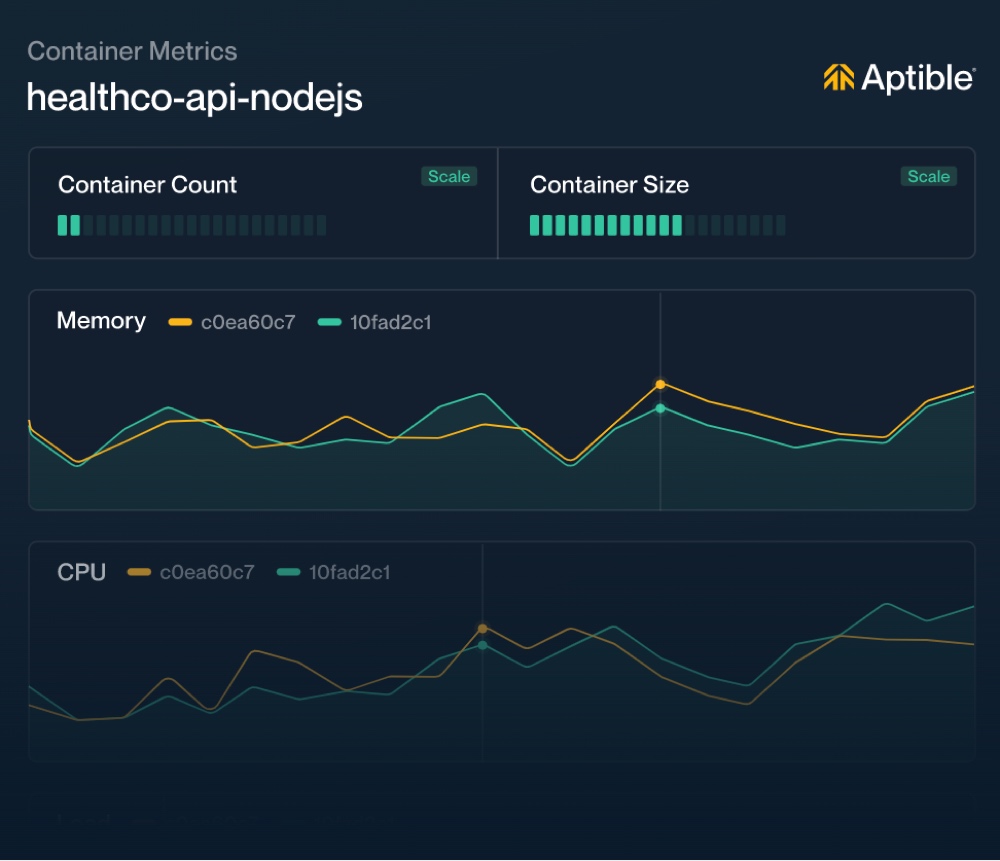
Task: Click the Memory chart title
Action: (x=101, y=321)
